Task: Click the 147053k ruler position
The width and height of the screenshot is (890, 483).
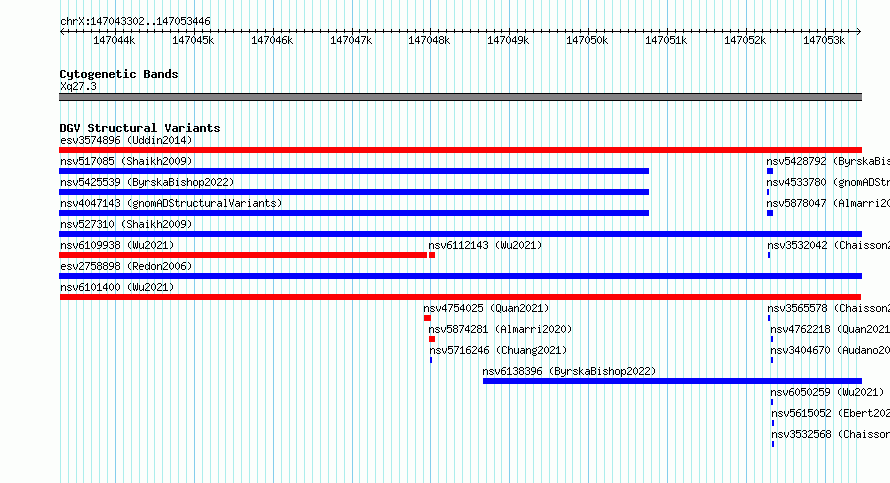Action: (x=824, y=40)
